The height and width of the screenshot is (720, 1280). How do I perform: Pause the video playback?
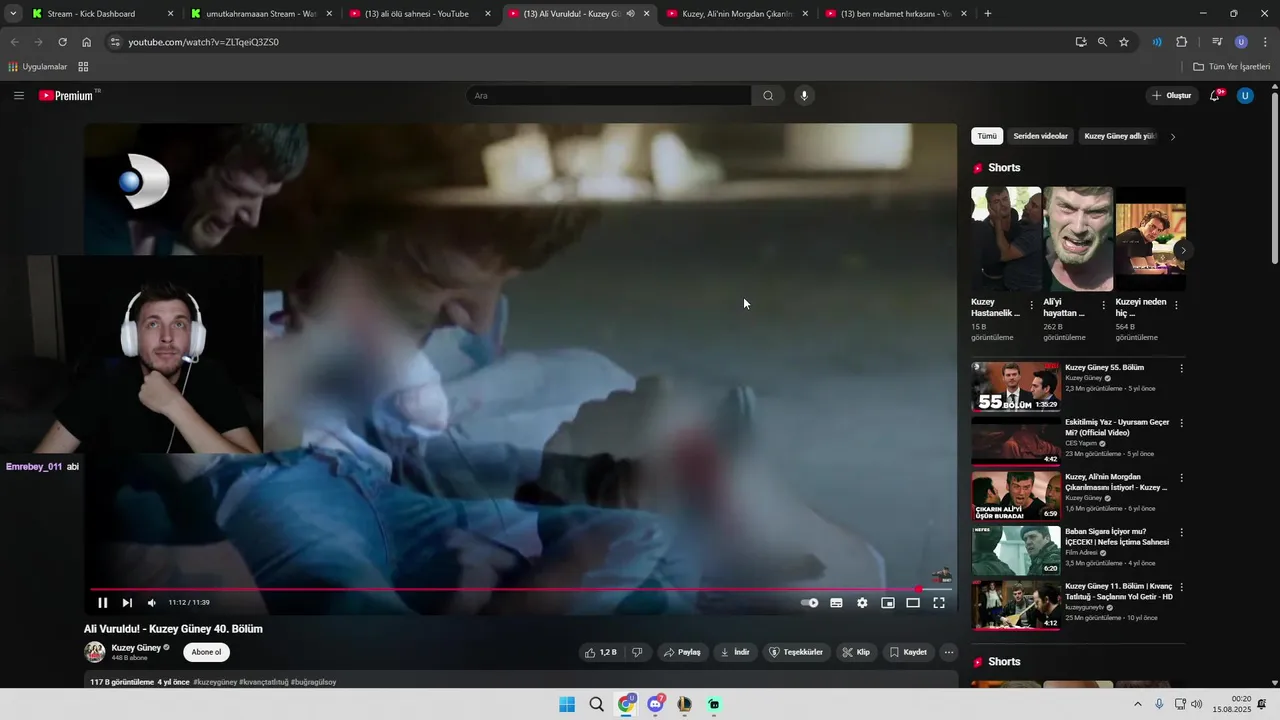[x=102, y=603]
